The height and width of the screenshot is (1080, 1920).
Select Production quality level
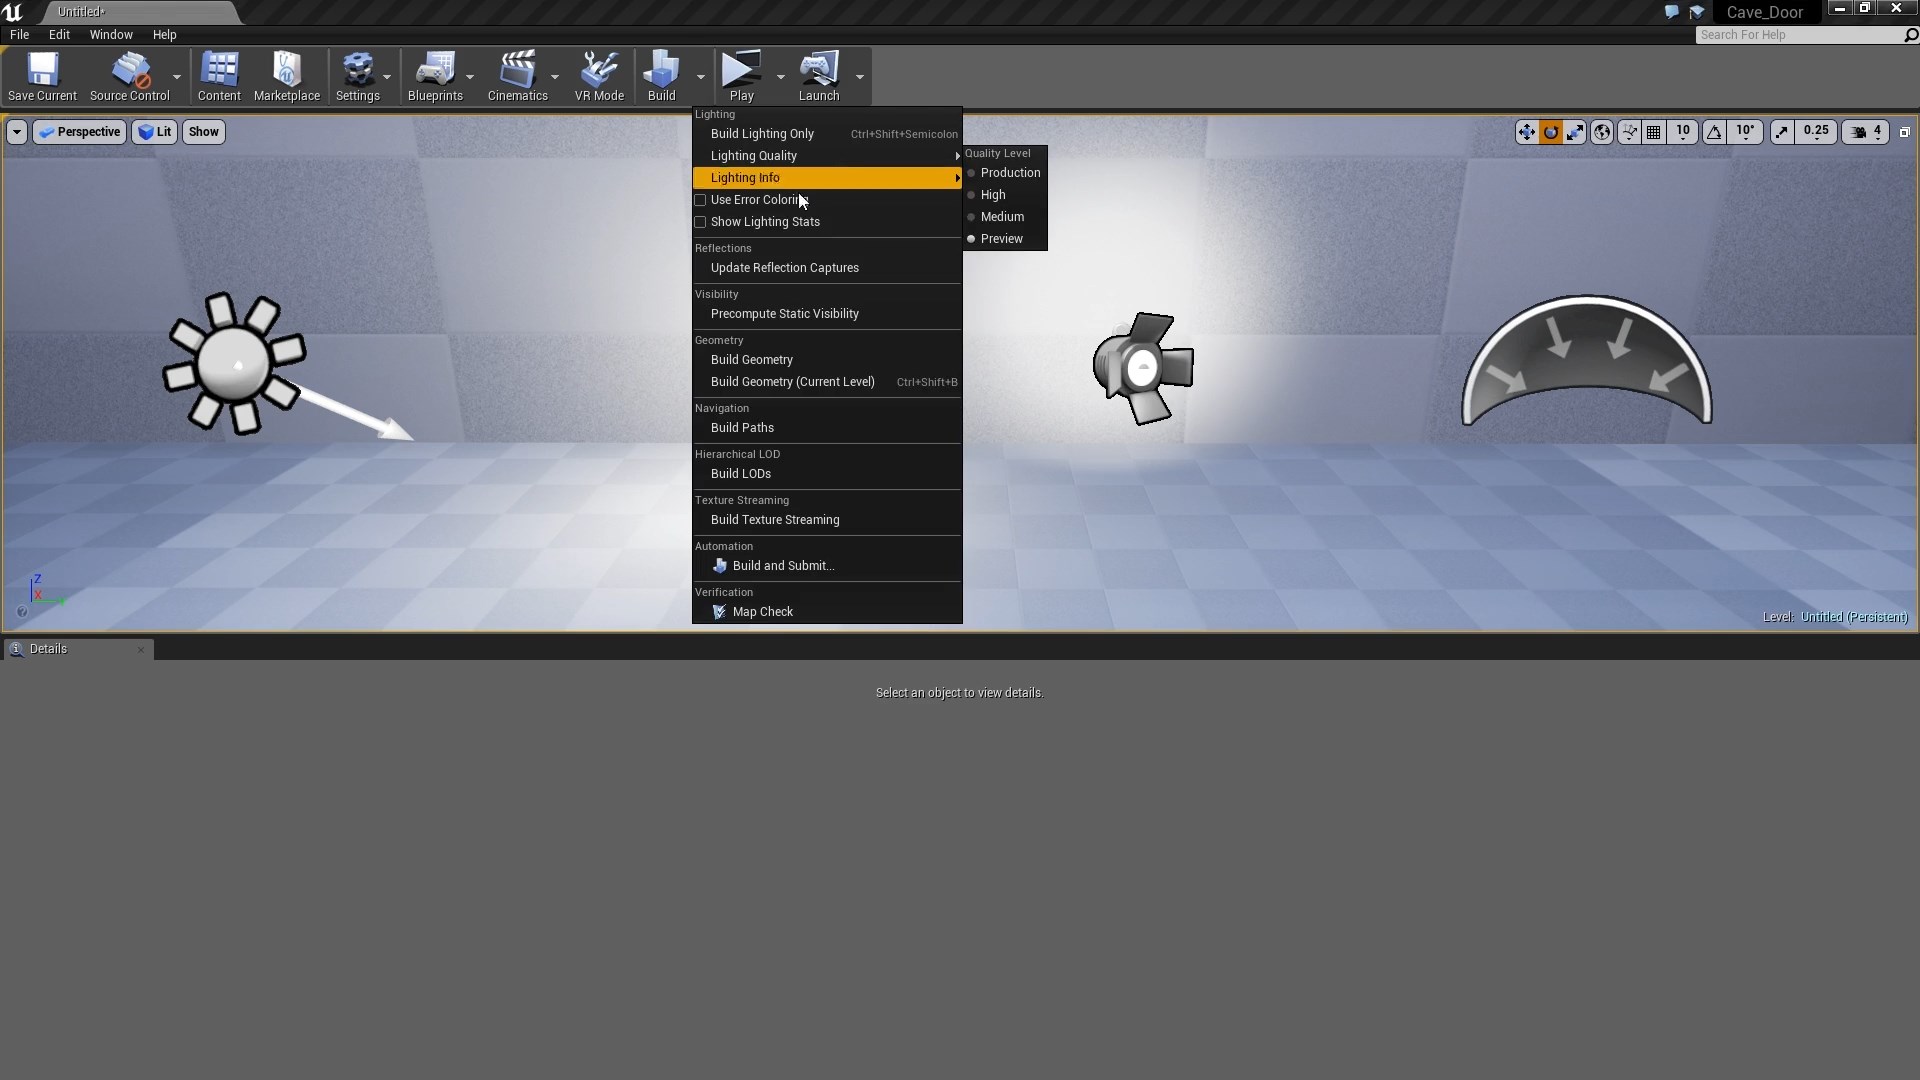pyautogui.click(x=1009, y=173)
